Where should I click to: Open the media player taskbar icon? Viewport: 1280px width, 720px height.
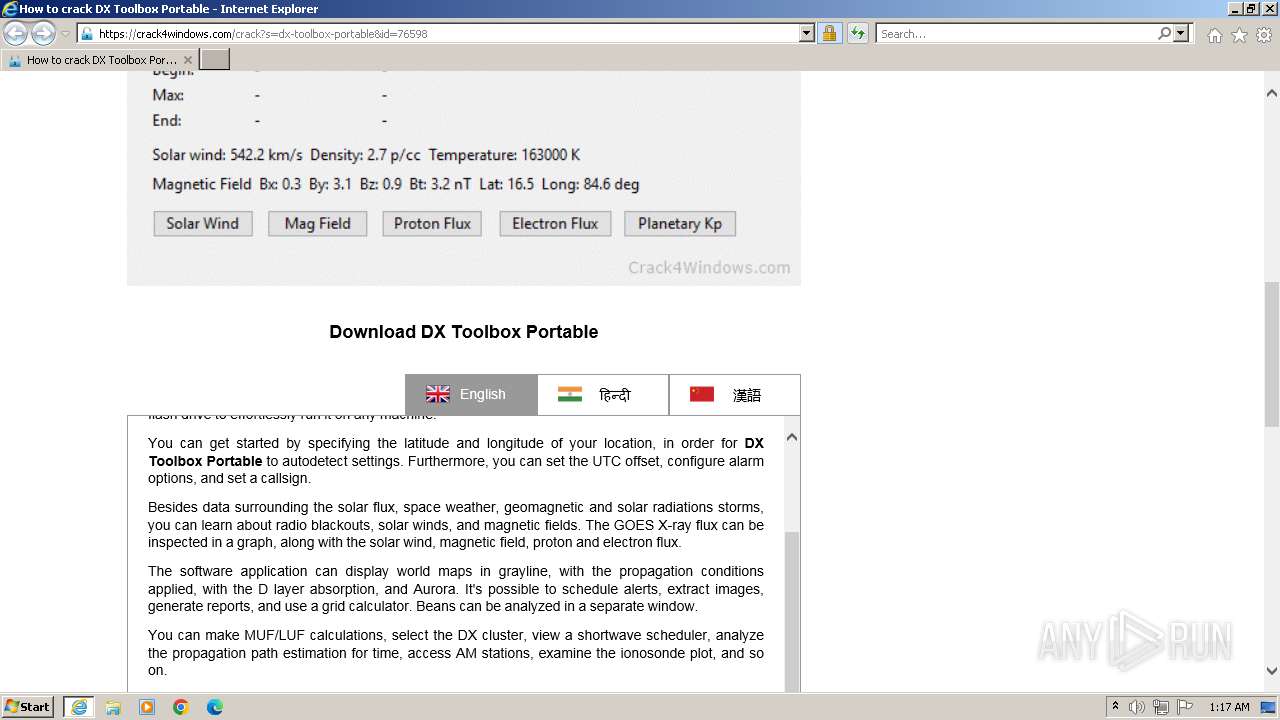click(x=147, y=707)
